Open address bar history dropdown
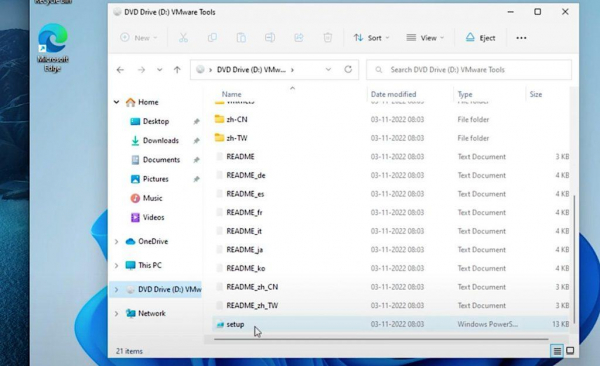Screen dimensions: 600x366 [328, 70]
